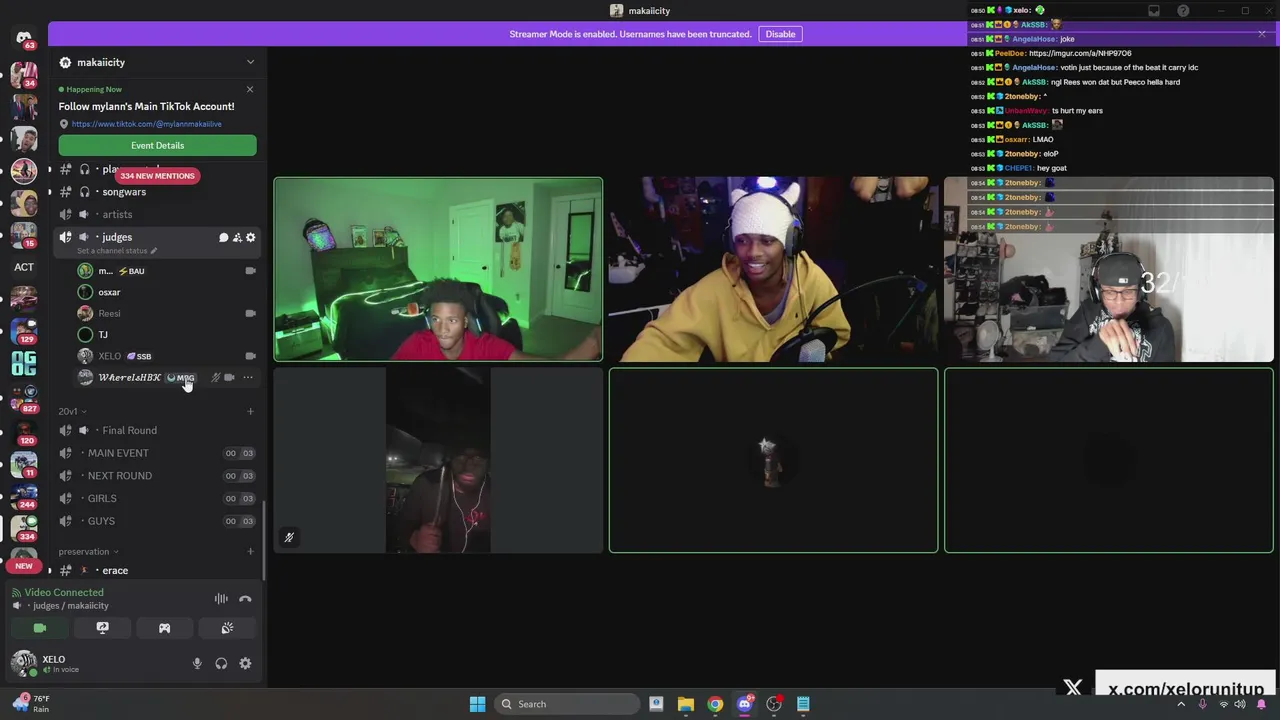Open the OG server icon in sidebar
The height and width of the screenshot is (720, 1280).
[24, 364]
